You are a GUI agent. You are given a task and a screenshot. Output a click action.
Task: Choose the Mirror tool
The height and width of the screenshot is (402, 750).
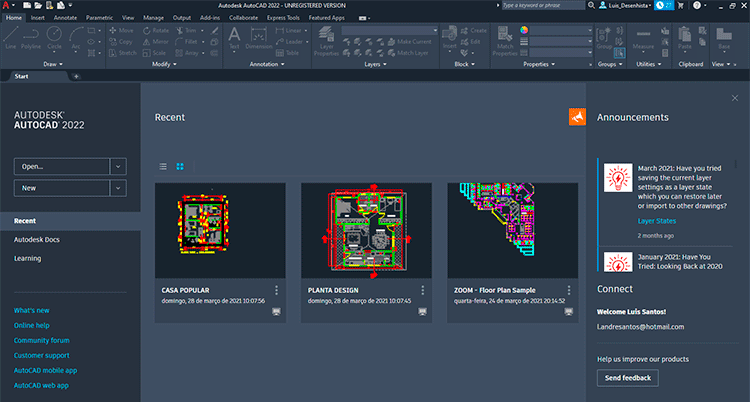[155, 42]
